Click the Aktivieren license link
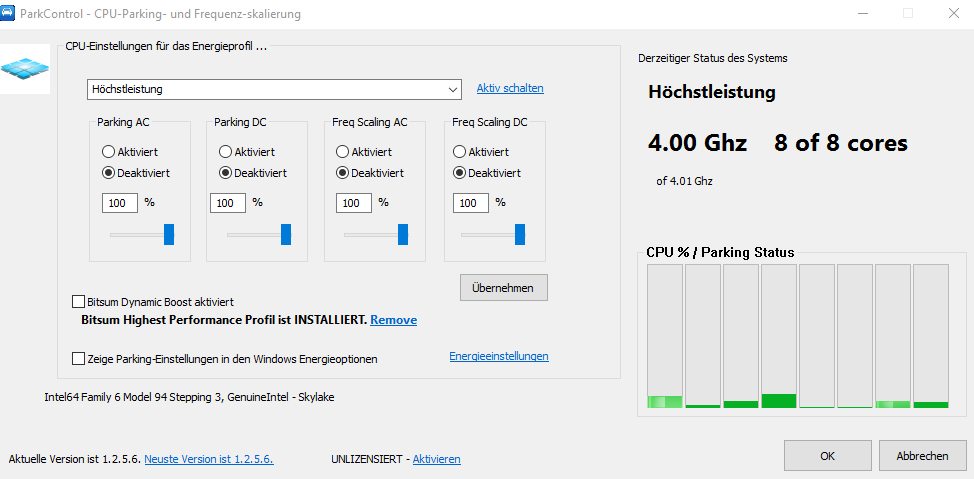Viewport: 974px width, 479px height. tap(436, 459)
